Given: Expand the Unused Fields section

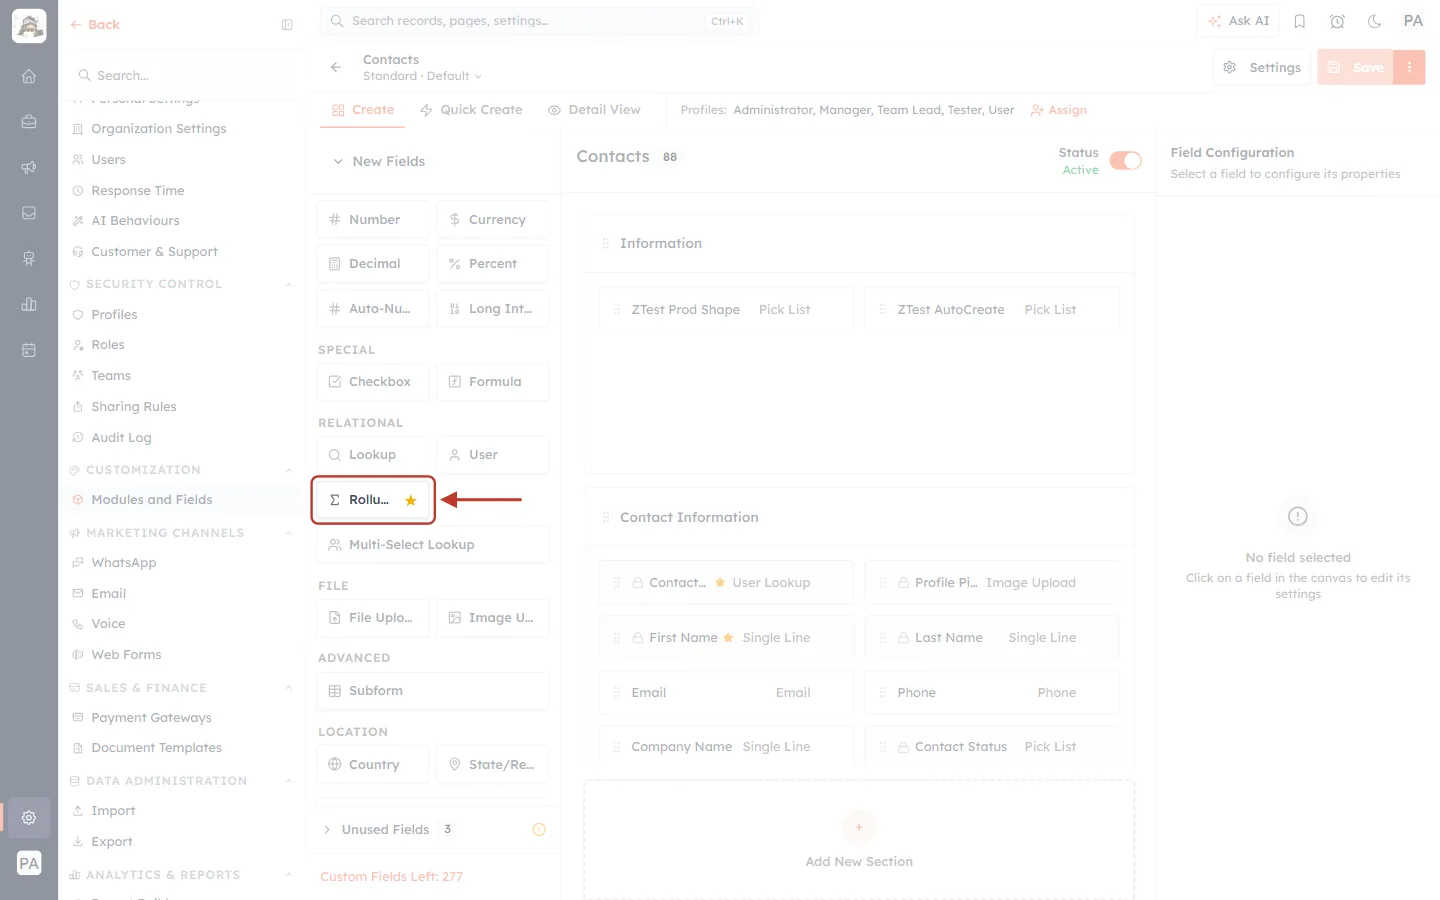Looking at the screenshot, I should [327, 829].
